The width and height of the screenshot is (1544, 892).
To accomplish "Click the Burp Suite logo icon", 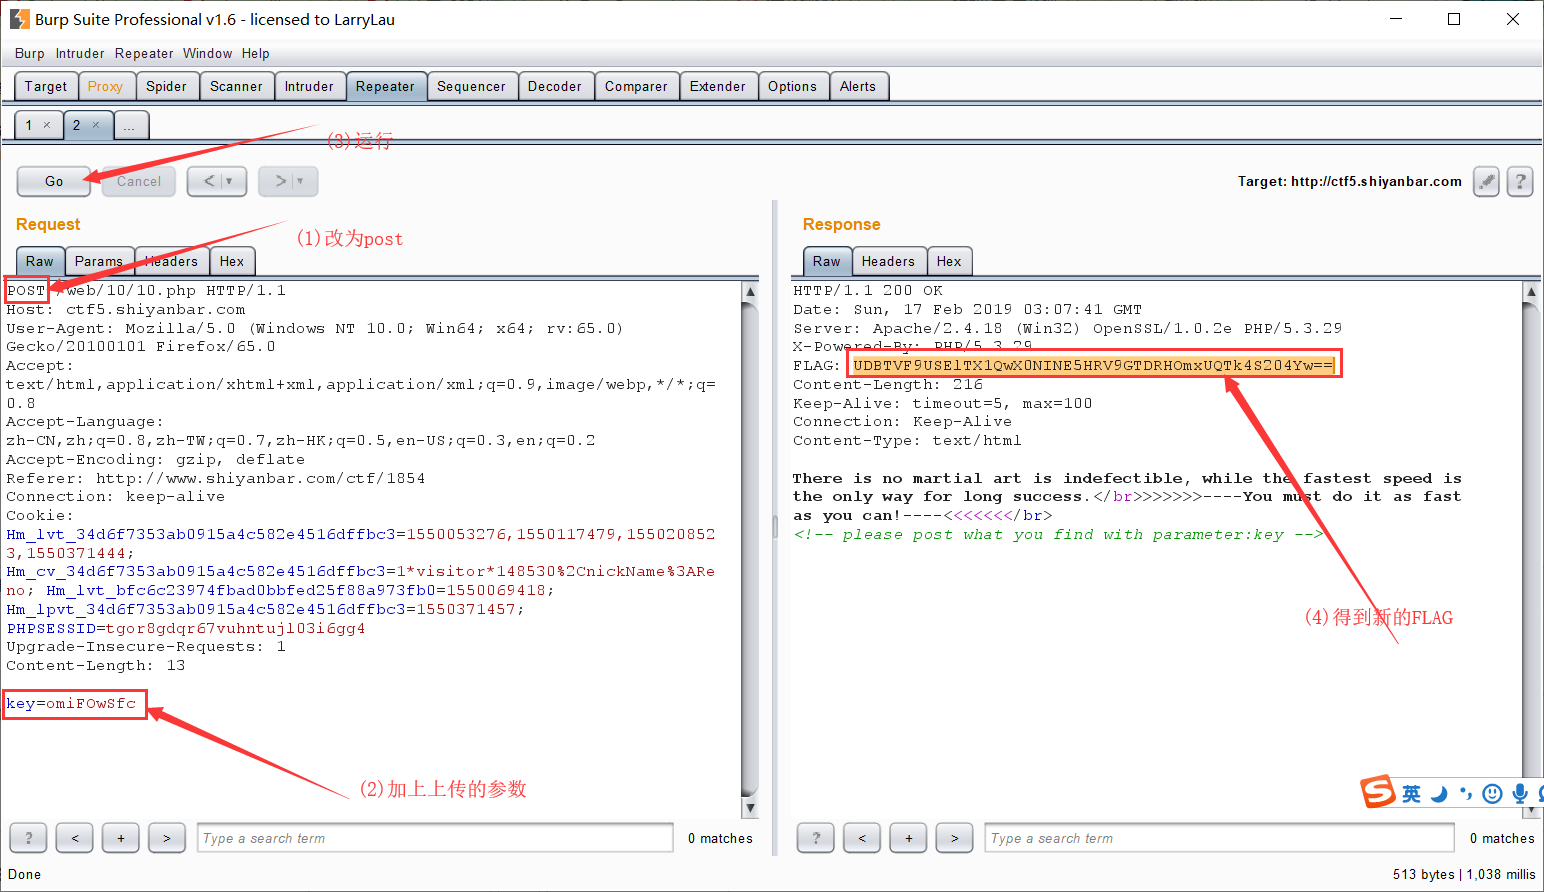I will (19, 19).
